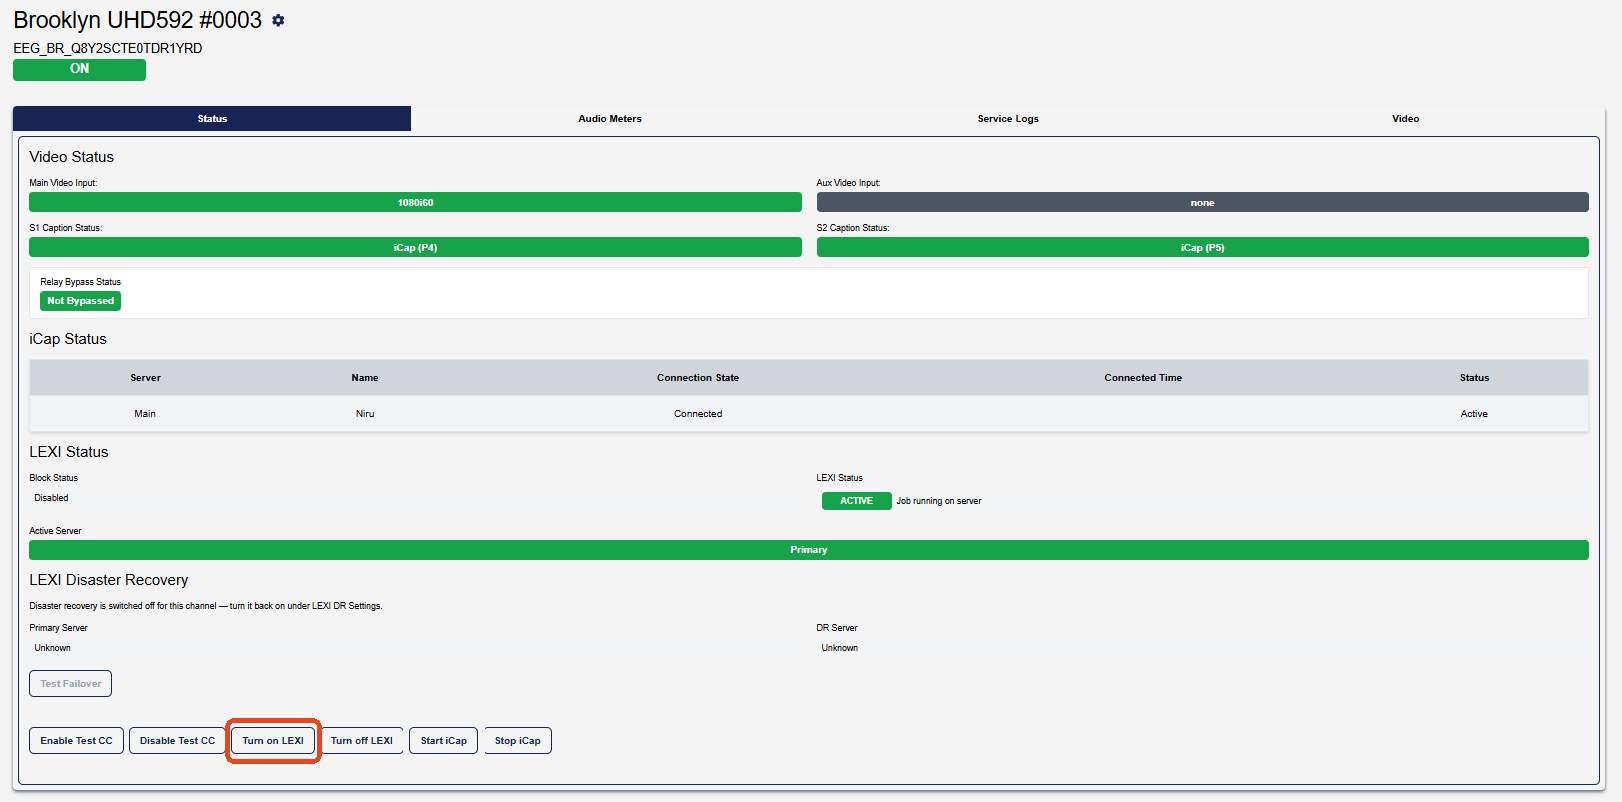Open encoder settings gear icon
The height and width of the screenshot is (802, 1622).
pyautogui.click(x=278, y=20)
